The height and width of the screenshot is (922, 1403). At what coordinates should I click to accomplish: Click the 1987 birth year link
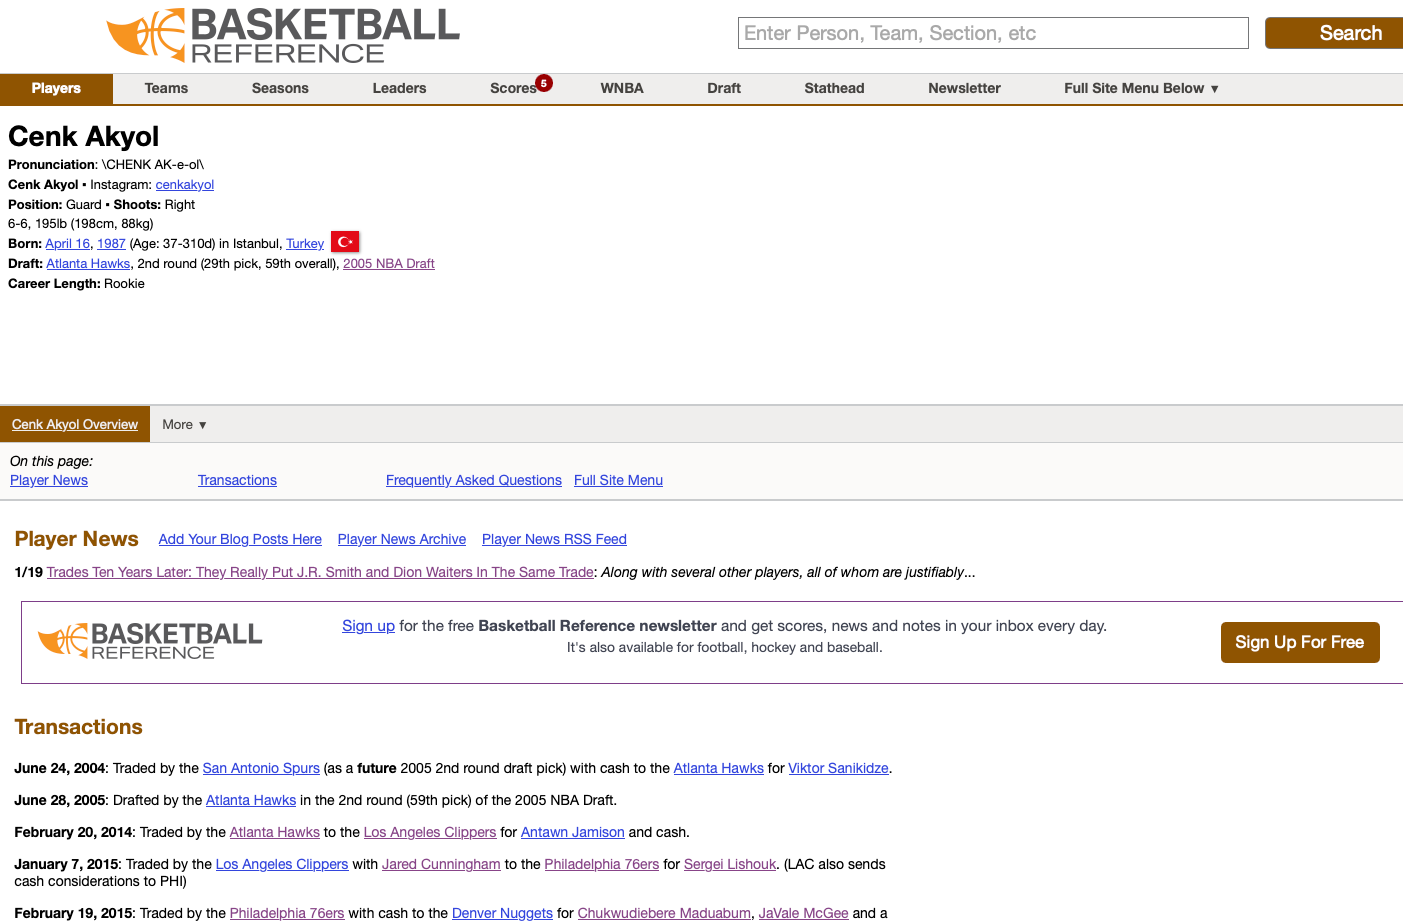111,244
